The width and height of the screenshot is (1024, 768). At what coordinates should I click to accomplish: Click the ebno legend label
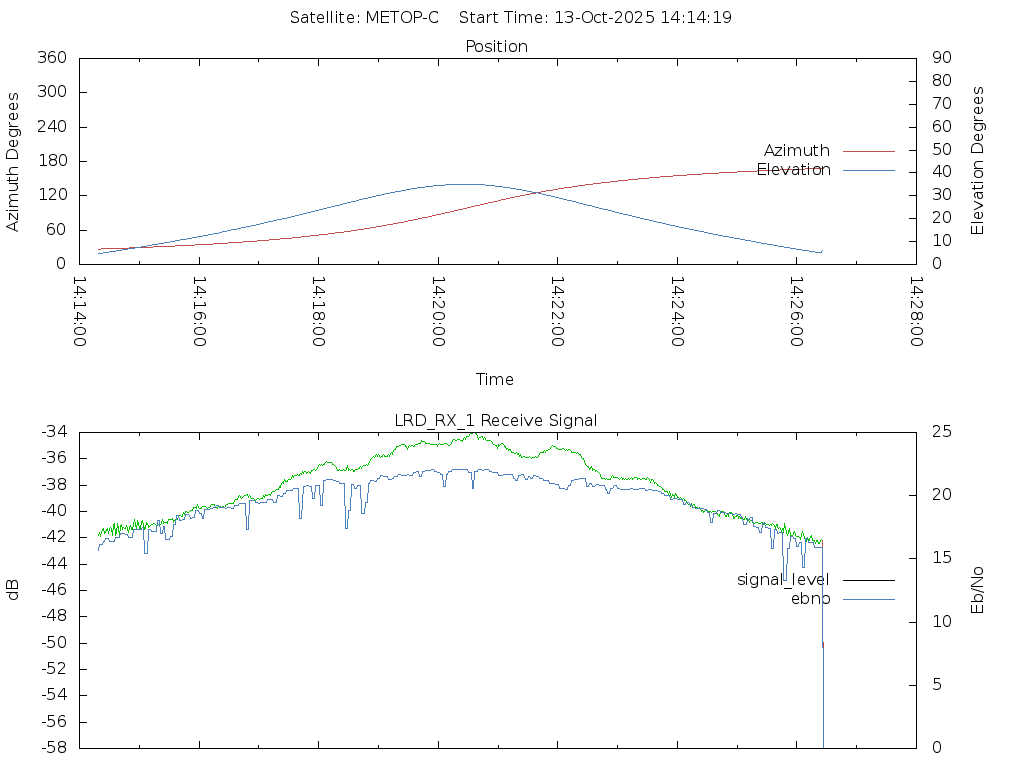tap(810, 599)
